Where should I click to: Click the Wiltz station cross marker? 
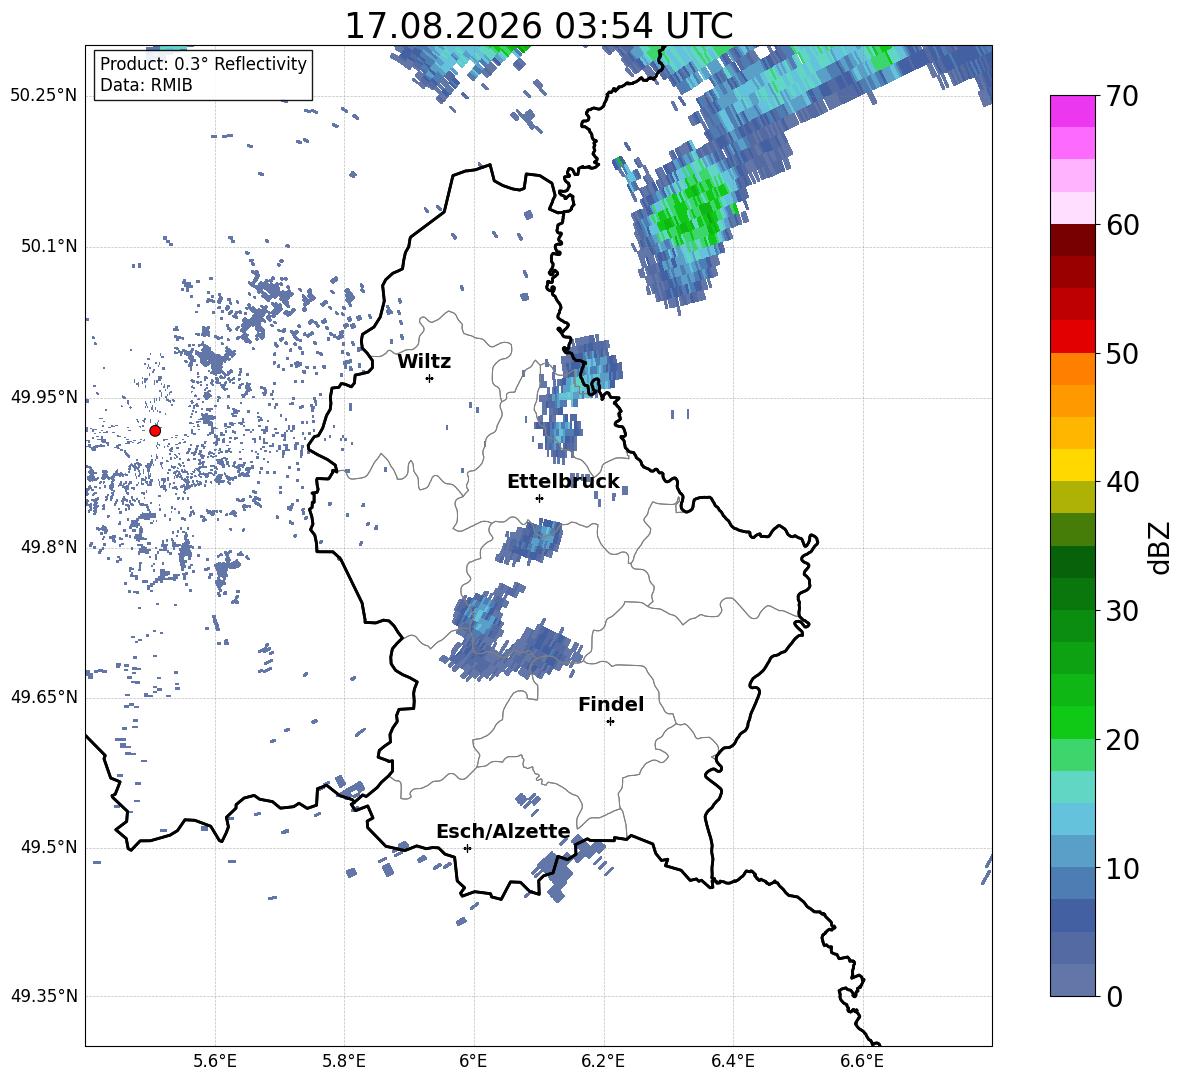pyautogui.click(x=430, y=378)
